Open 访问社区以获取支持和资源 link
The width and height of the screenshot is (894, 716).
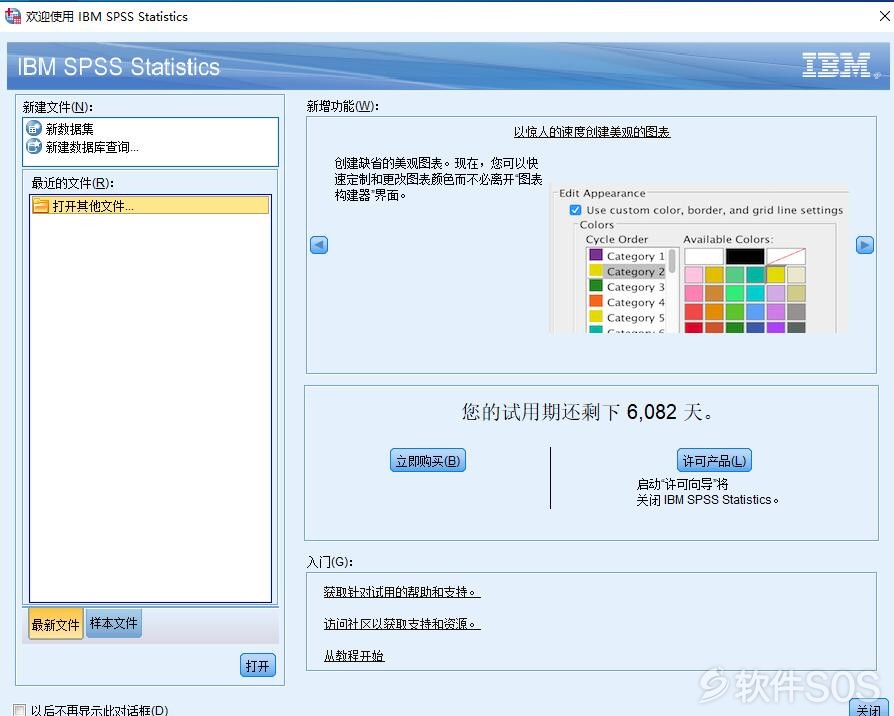(402, 624)
